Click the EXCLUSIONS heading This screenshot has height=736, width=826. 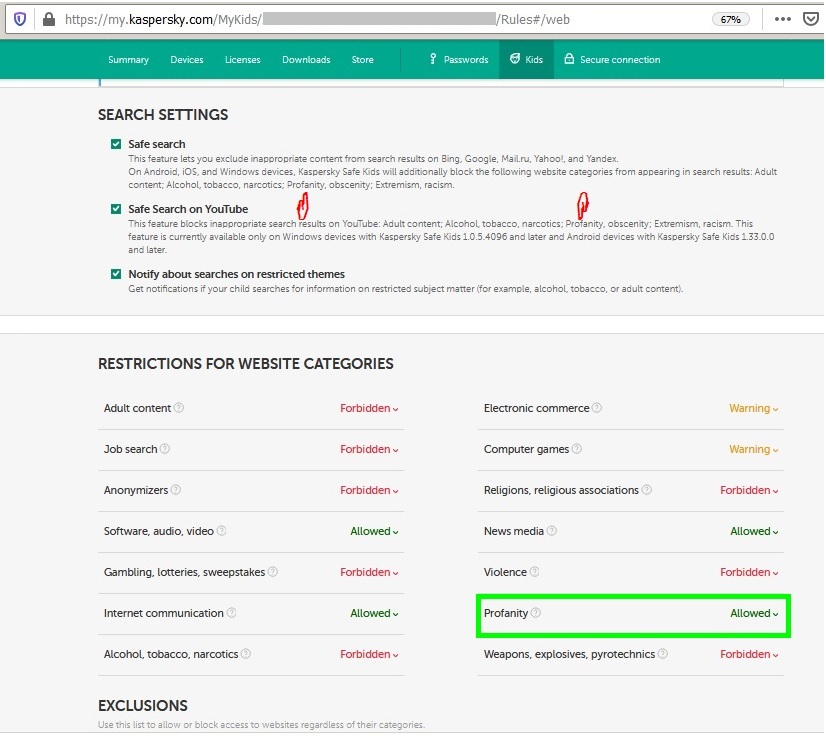pos(143,706)
